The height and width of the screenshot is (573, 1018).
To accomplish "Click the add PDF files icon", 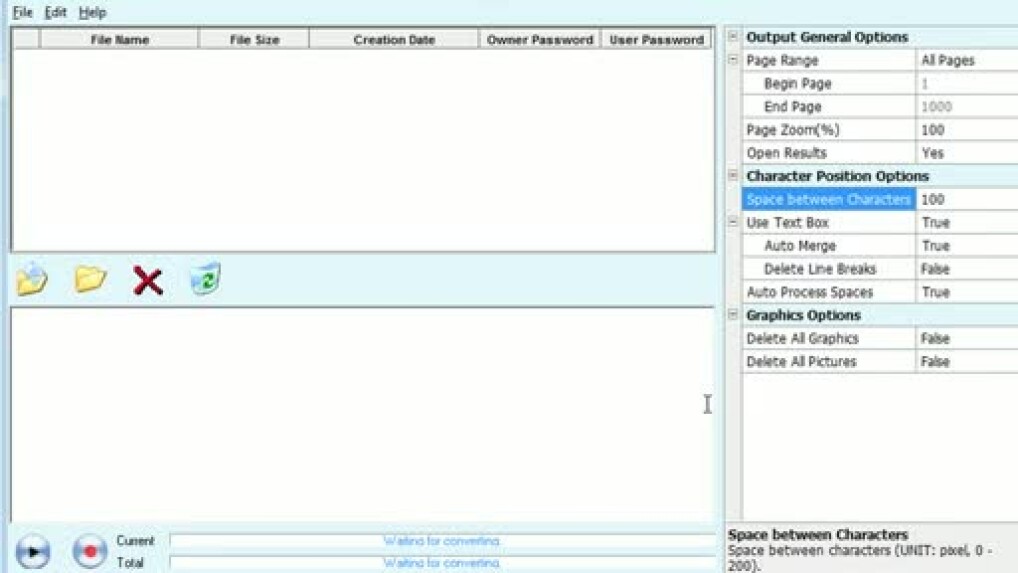I will [x=32, y=280].
